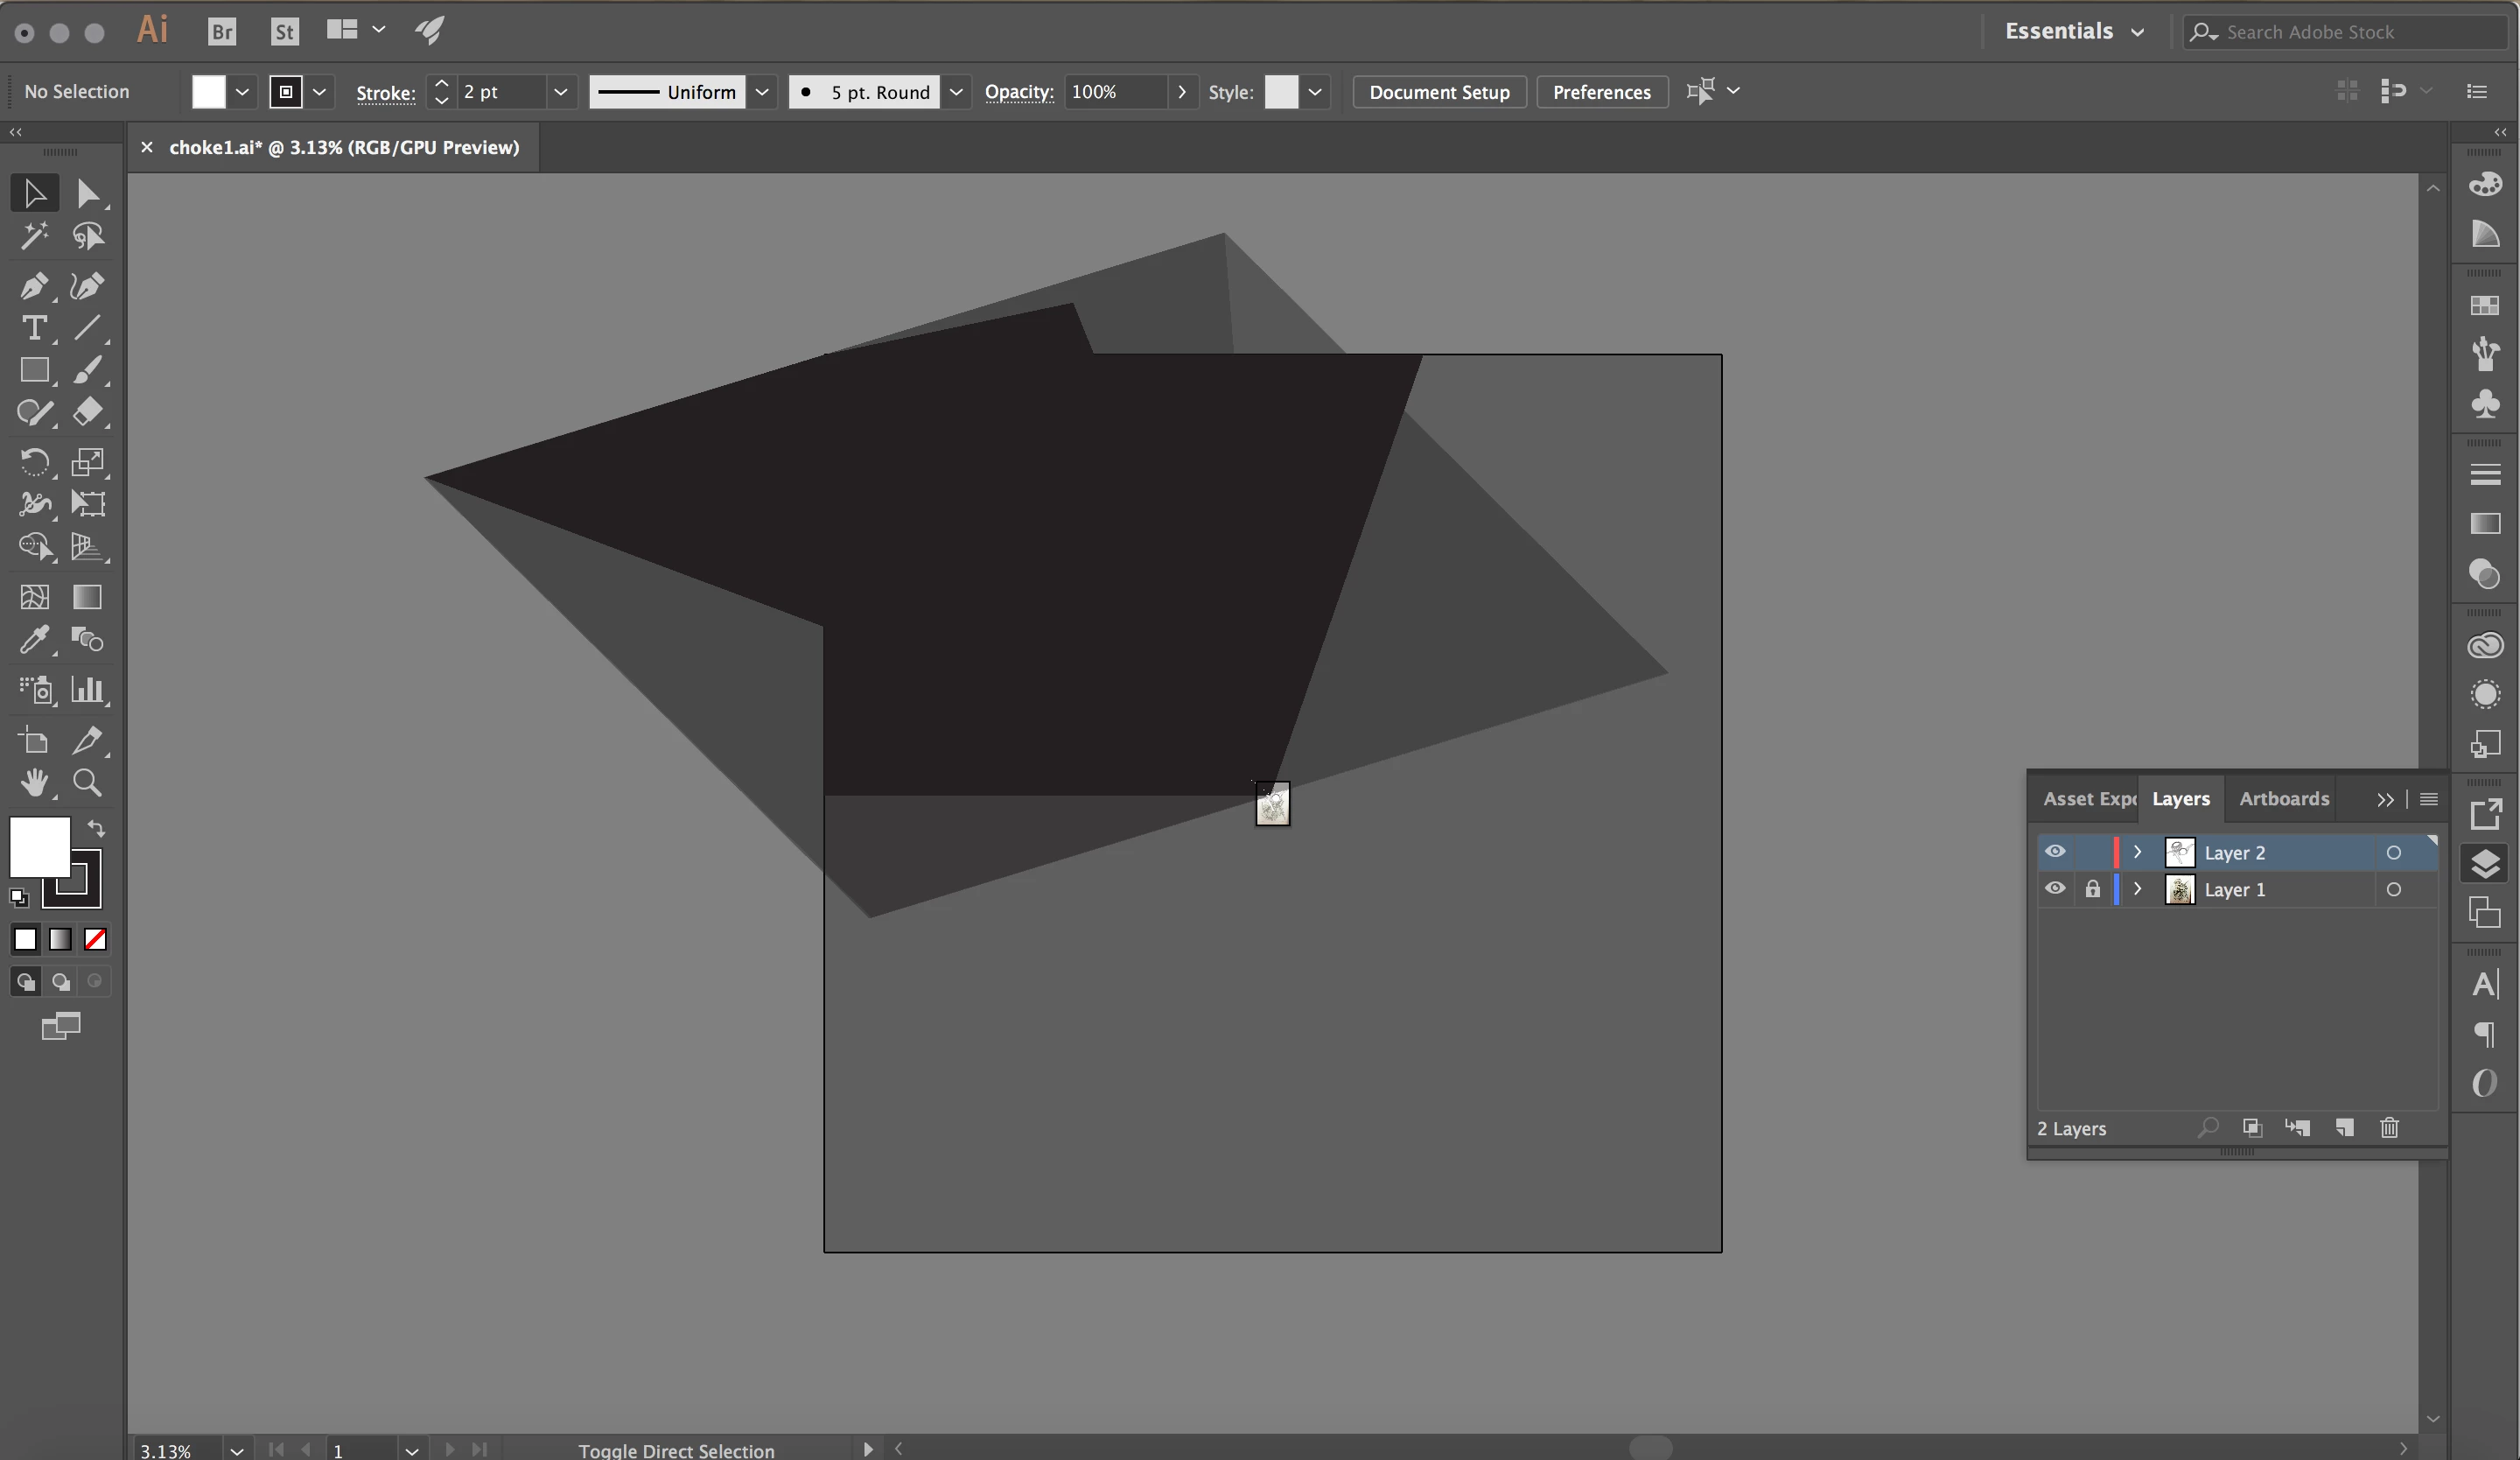The image size is (2520, 1460).
Task: Expand Layer 2 contents
Action: coord(2137,852)
